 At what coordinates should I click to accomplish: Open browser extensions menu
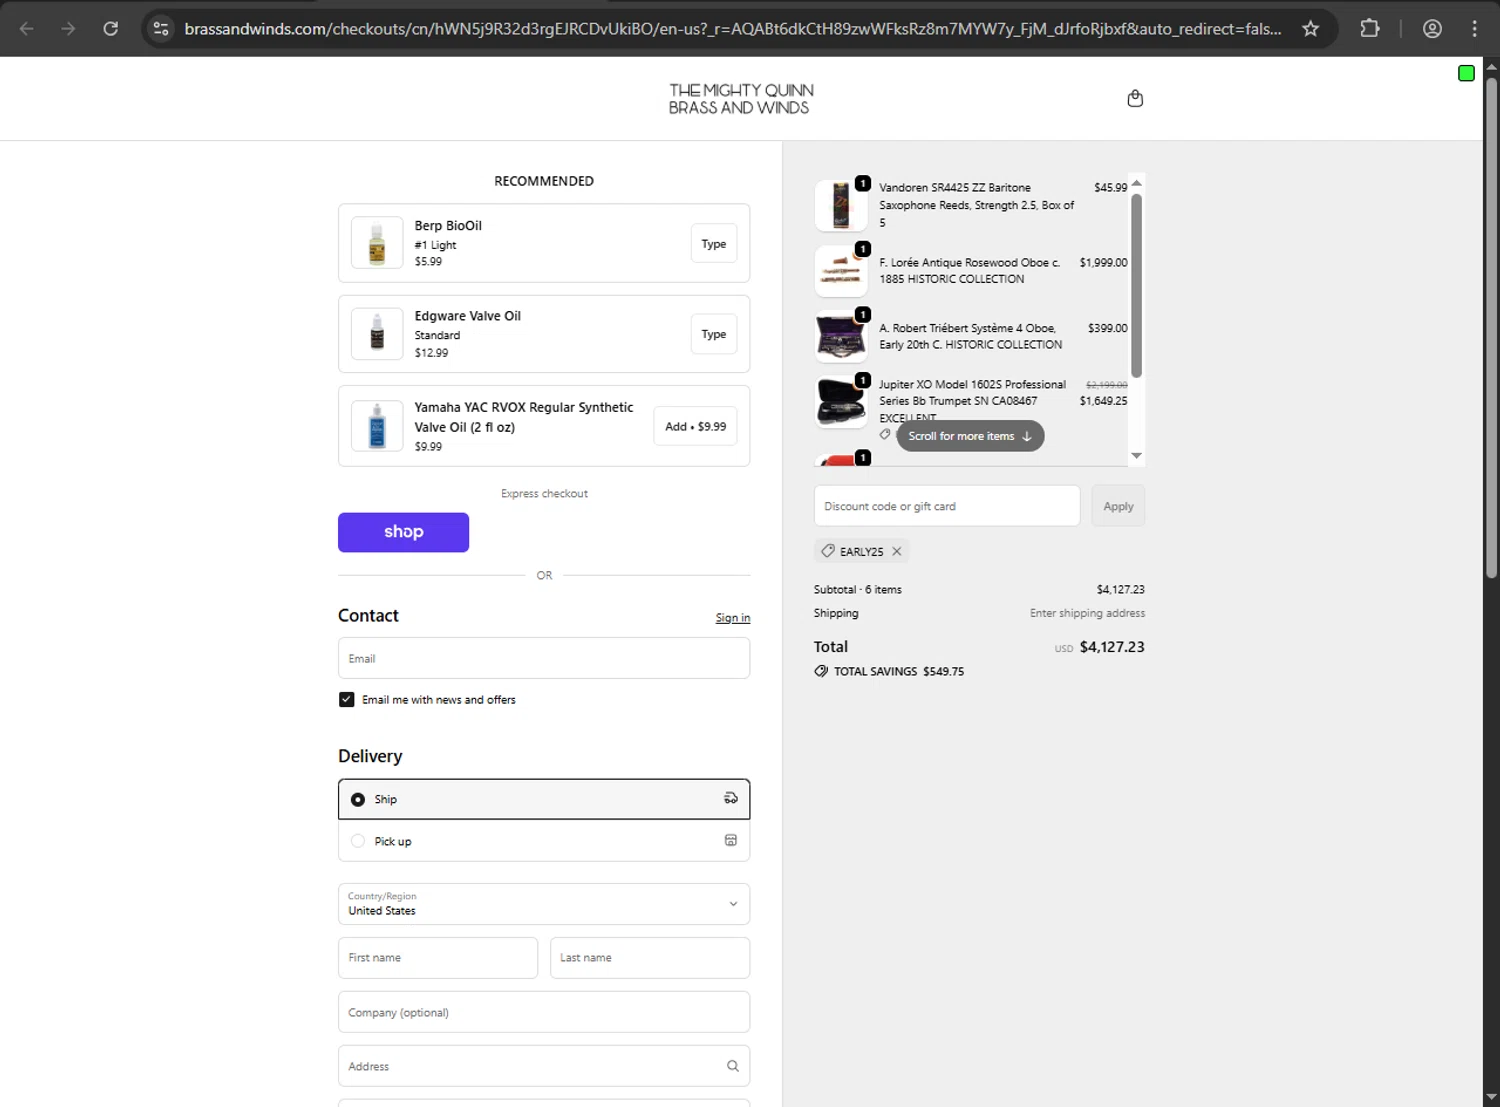[x=1370, y=28]
